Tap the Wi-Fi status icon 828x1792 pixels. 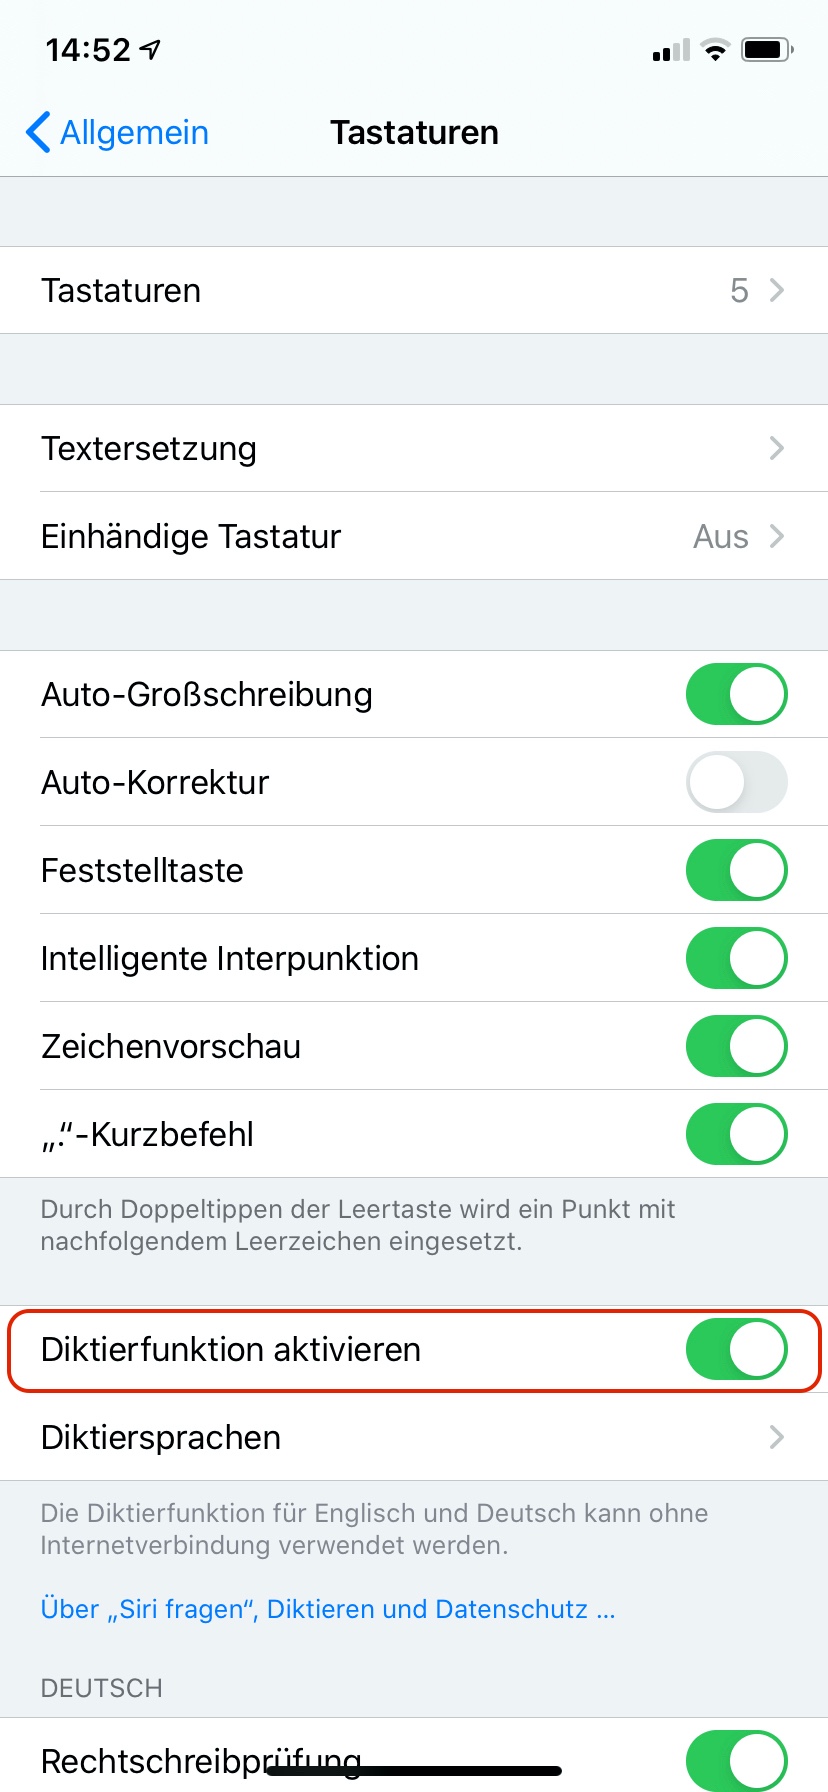tap(715, 50)
